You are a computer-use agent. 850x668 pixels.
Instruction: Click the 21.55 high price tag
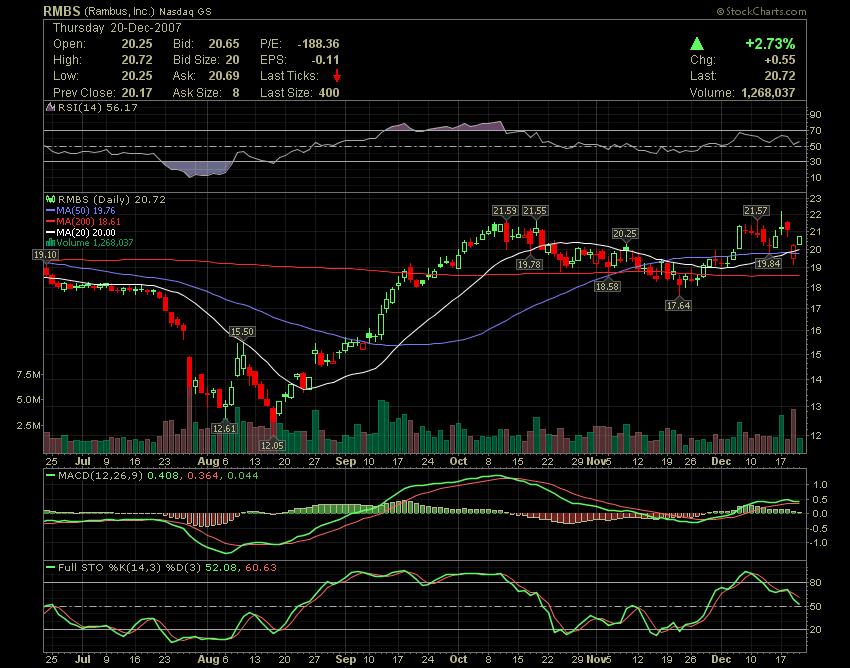(x=535, y=210)
